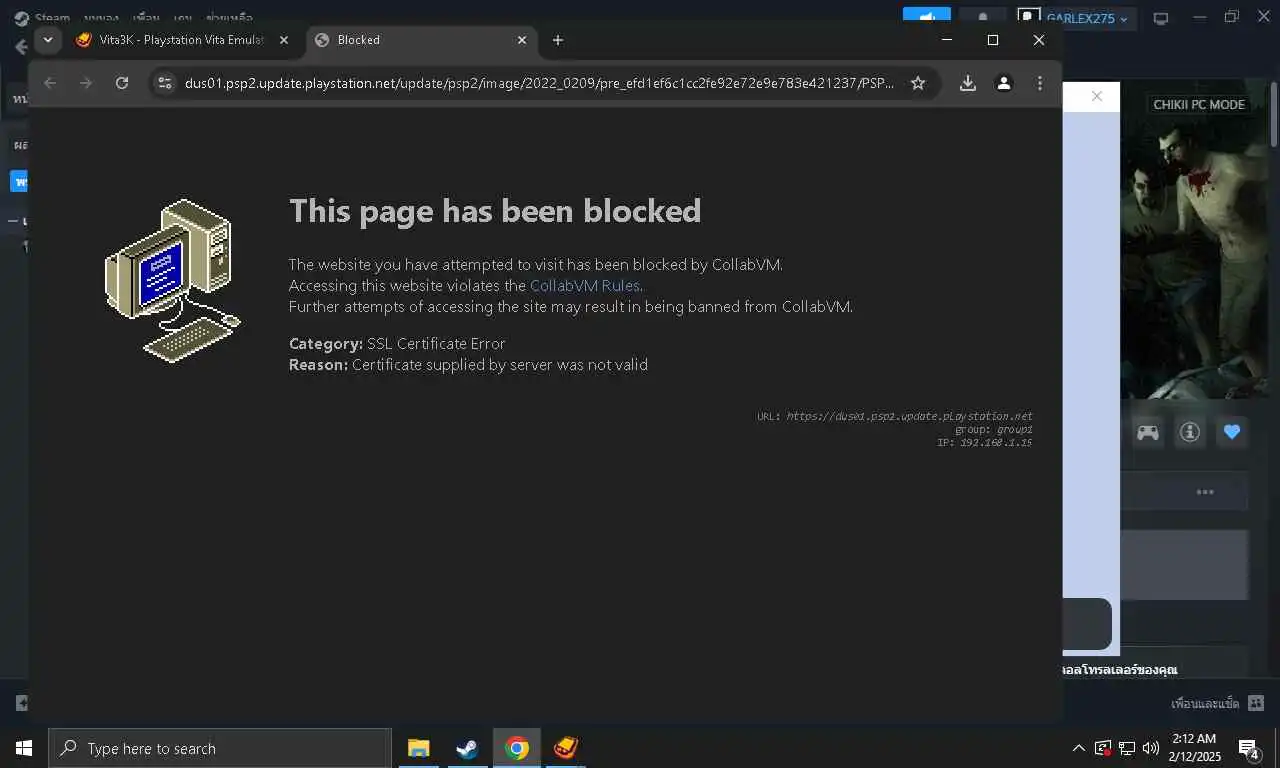Toggle the favorite heart on Steam game
The width and height of the screenshot is (1280, 768).
tap(1232, 432)
